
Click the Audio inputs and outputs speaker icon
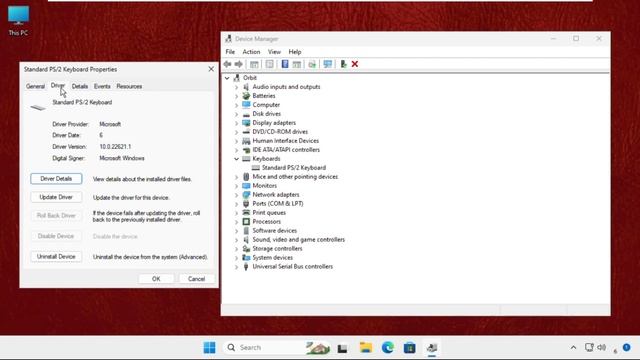[x=246, y=87]
